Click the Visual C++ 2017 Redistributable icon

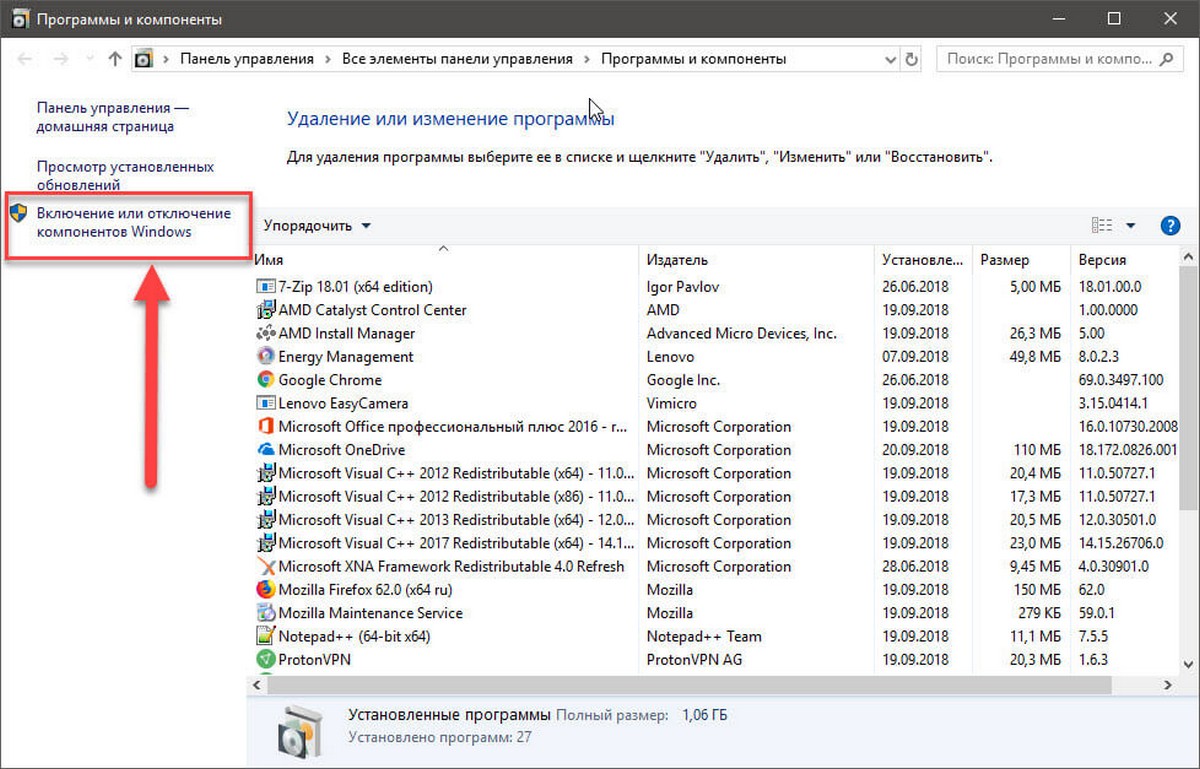(265, 543)
